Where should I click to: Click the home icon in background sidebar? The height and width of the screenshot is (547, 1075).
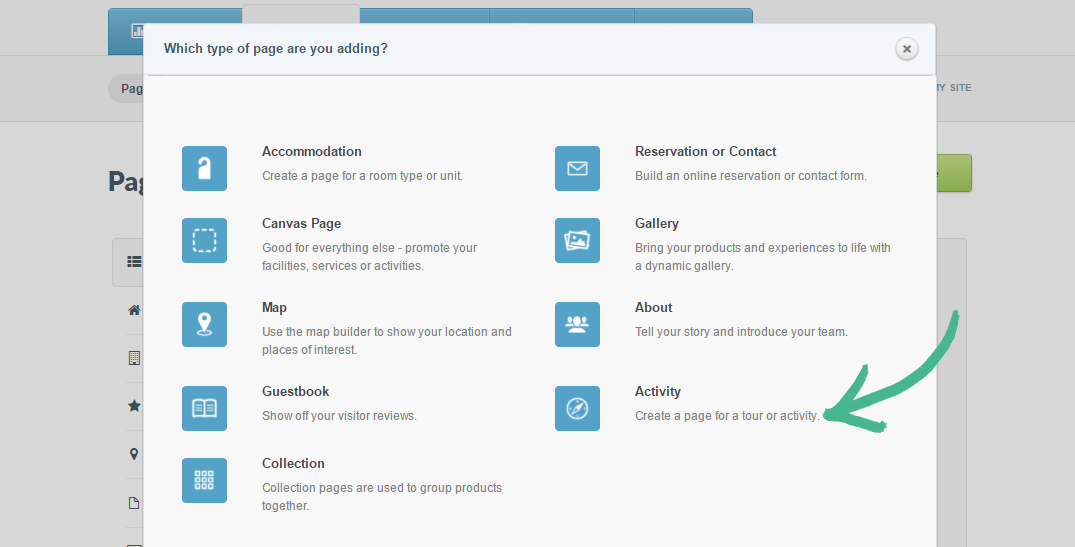[x=134, y=310]
